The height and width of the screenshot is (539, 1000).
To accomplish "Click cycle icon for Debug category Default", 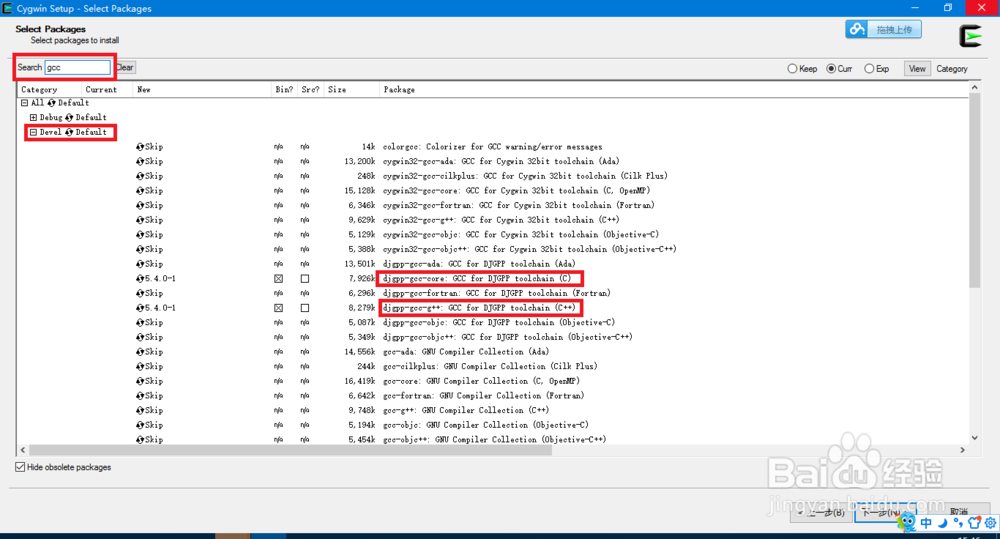I will pyautogui.click(x=70, y=117).
